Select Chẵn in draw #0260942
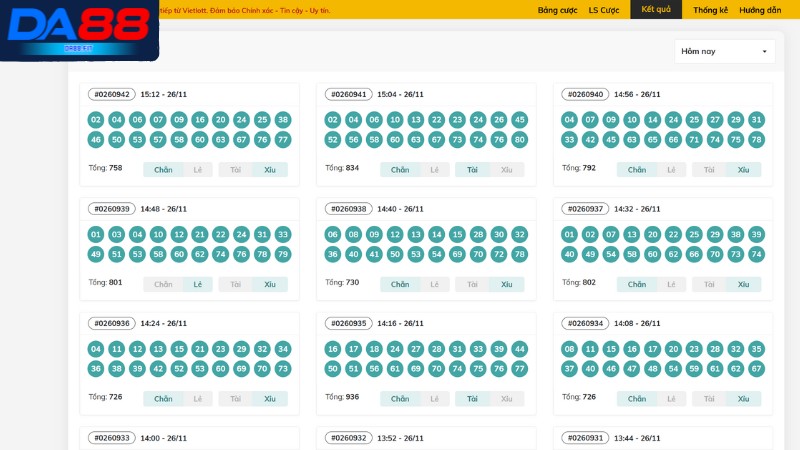 pyautogui.click(x=163, y=170)
